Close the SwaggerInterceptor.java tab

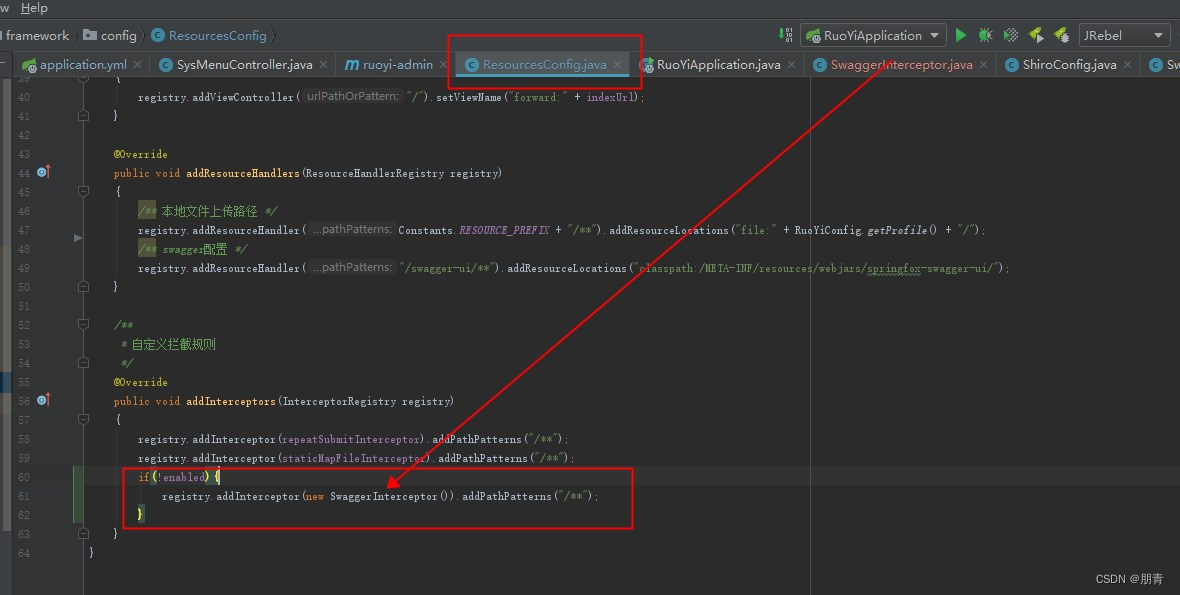tap(984, 65)
